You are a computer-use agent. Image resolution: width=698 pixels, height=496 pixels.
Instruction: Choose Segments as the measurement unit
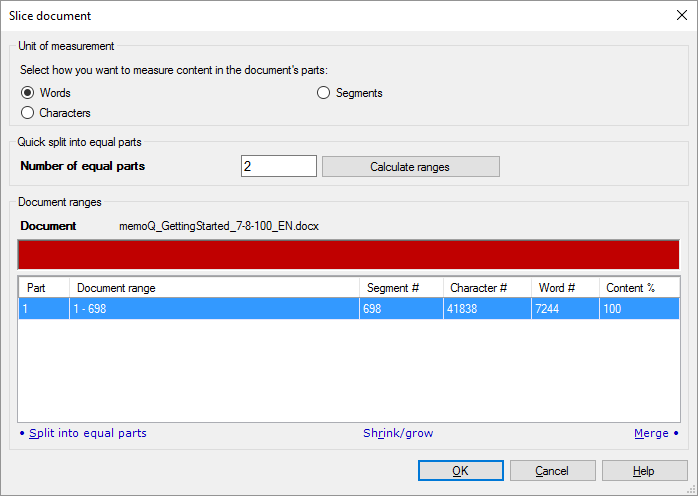[x=324, y=93]
